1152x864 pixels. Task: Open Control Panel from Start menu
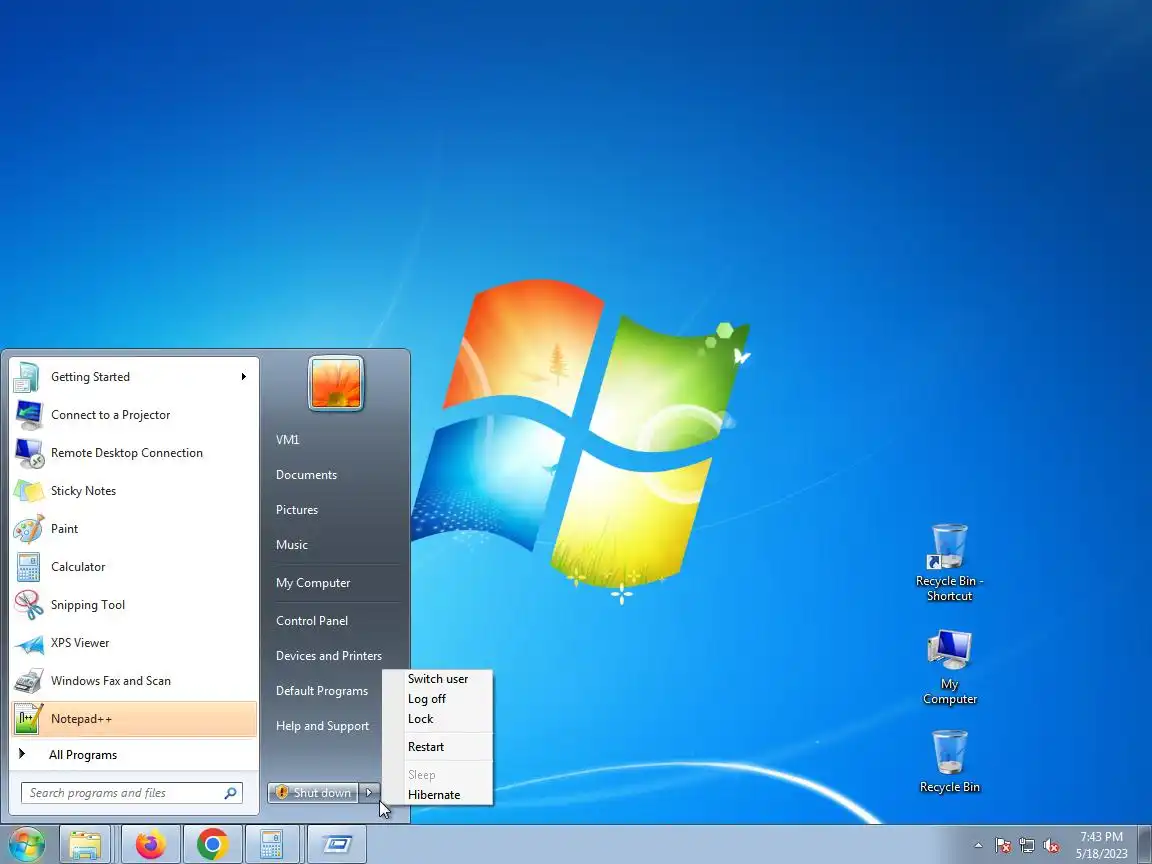(x=312, y=621)
